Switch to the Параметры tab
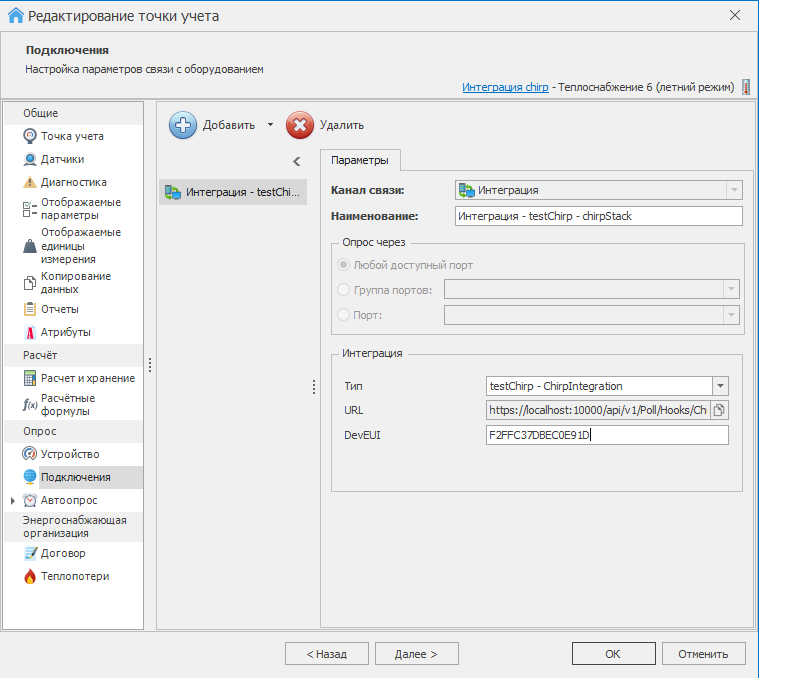The height and width of the screenshot is (678, 800). [360, 161]
